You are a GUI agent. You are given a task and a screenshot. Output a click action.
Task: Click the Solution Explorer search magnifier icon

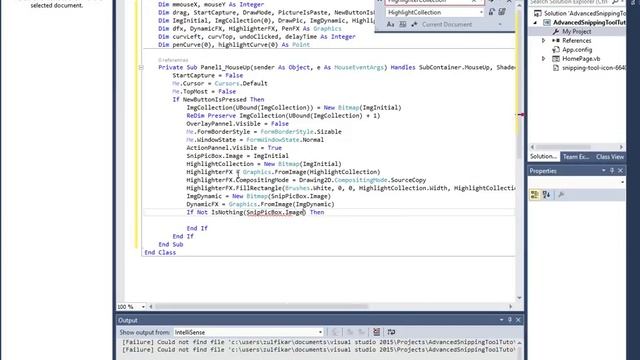(616, 2)
